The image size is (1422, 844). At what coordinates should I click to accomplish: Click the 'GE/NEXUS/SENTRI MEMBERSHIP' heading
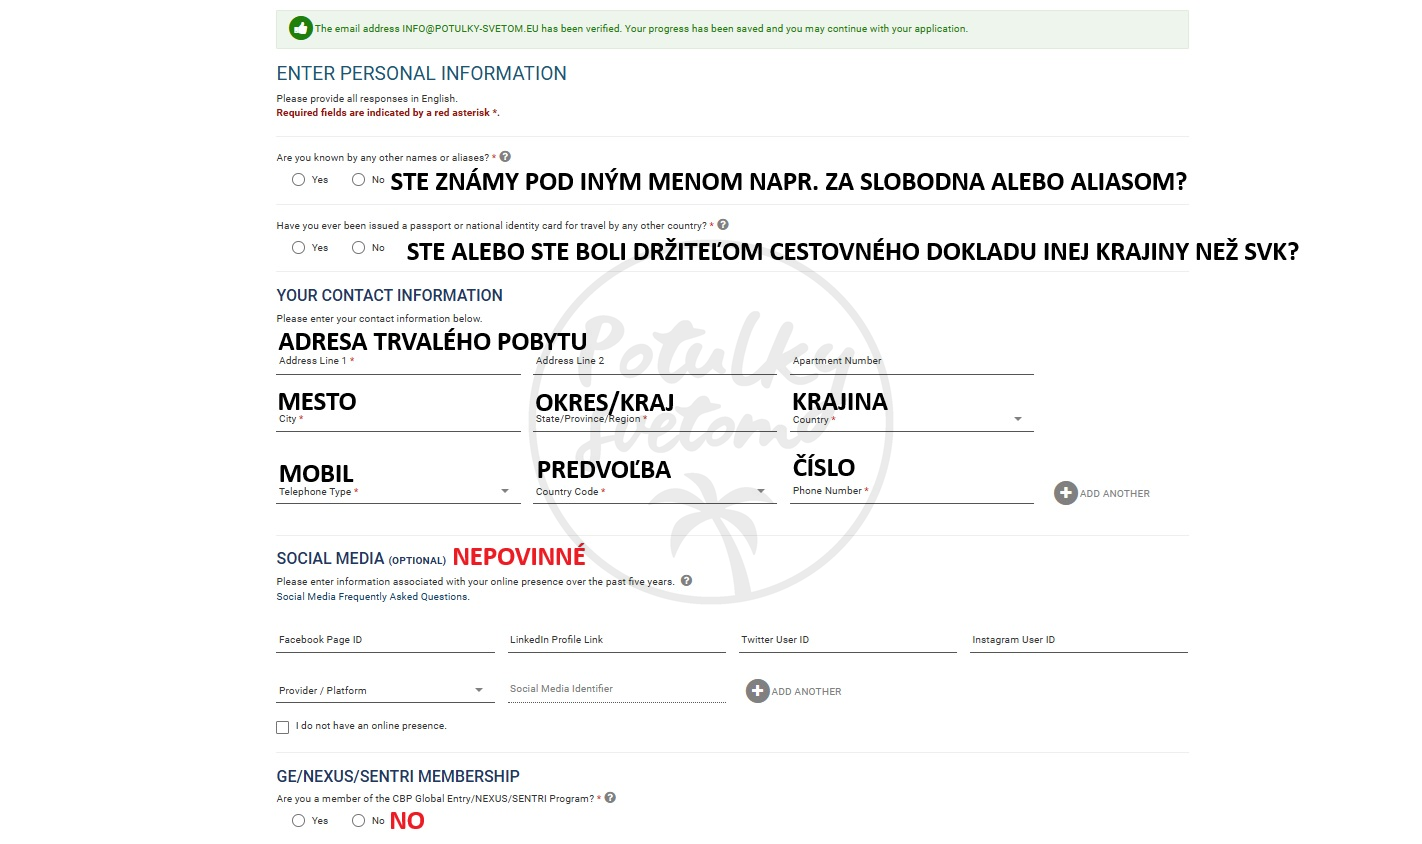398,776
